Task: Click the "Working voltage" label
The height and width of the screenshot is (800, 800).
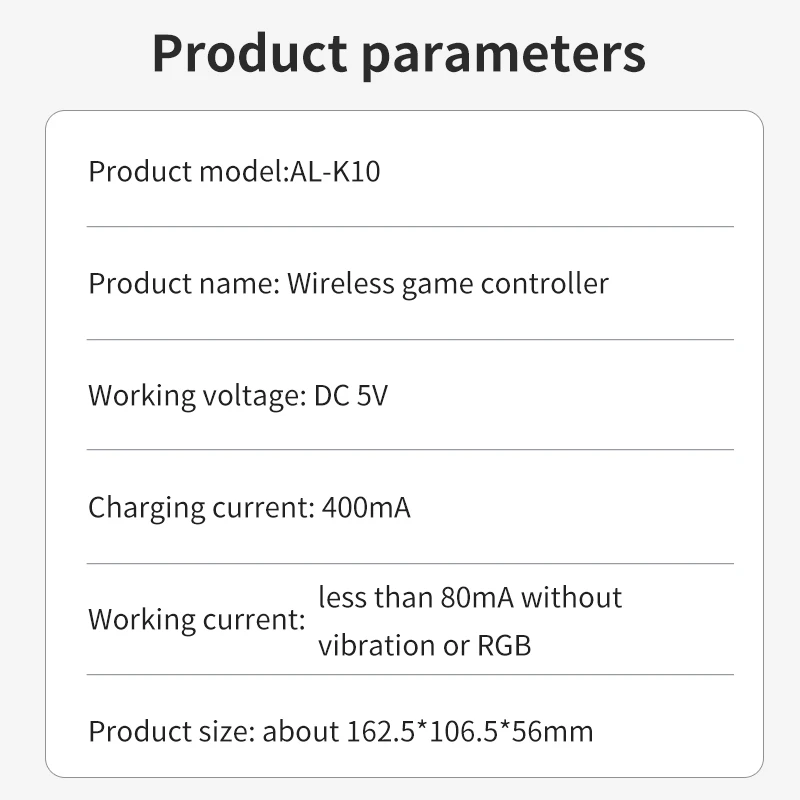Action: [x=194, y=395]
